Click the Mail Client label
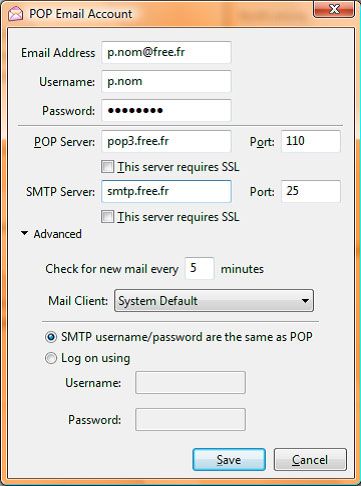Viewport: 361px width, 486px height. pos(78,301)
